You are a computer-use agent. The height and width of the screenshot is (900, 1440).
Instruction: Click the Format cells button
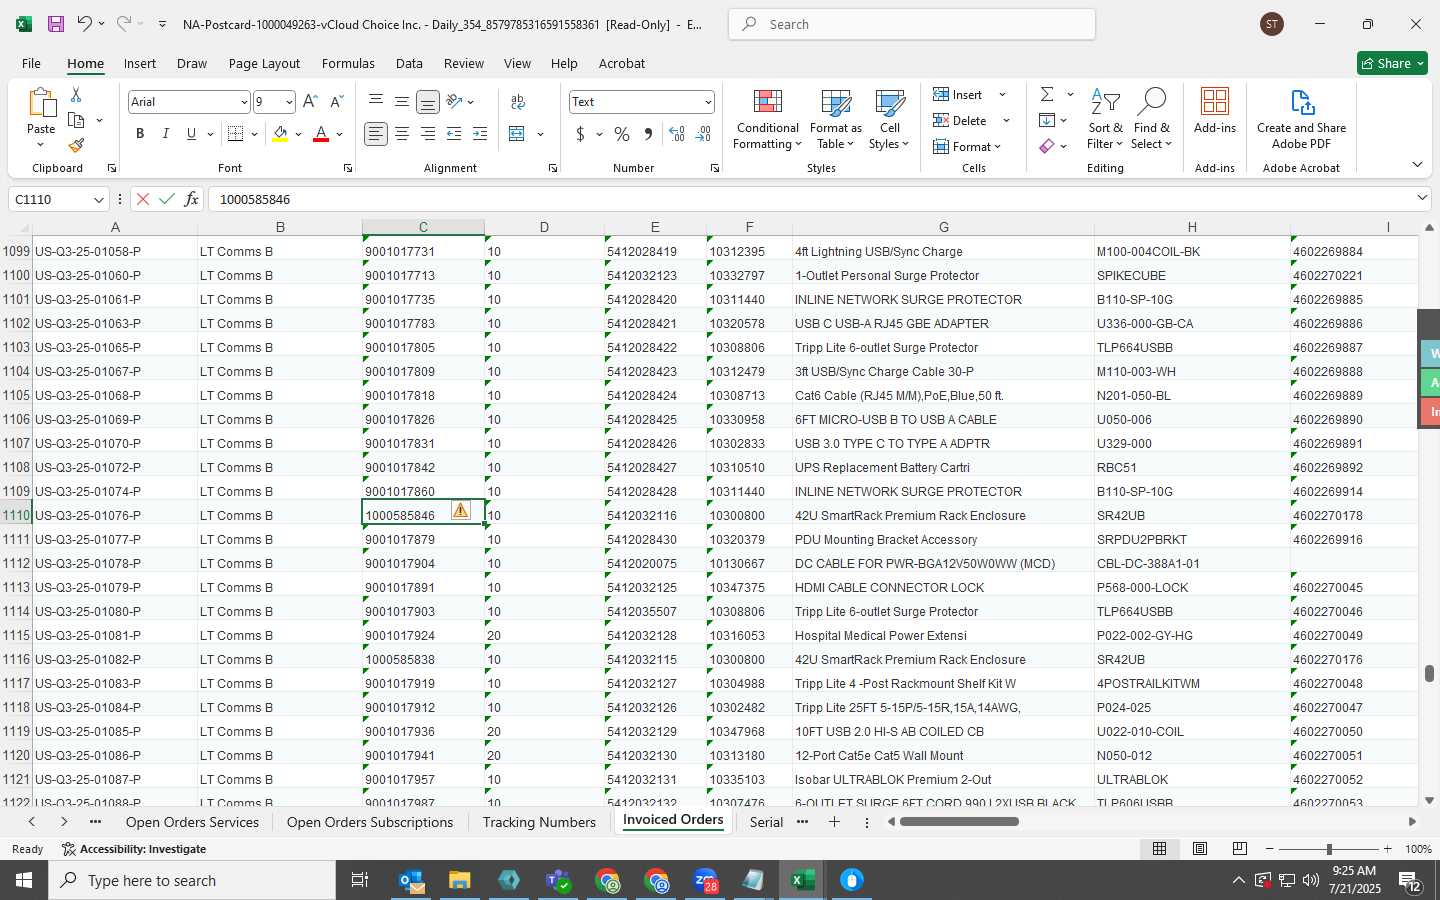pyautogui.click(x=966, y=146)
